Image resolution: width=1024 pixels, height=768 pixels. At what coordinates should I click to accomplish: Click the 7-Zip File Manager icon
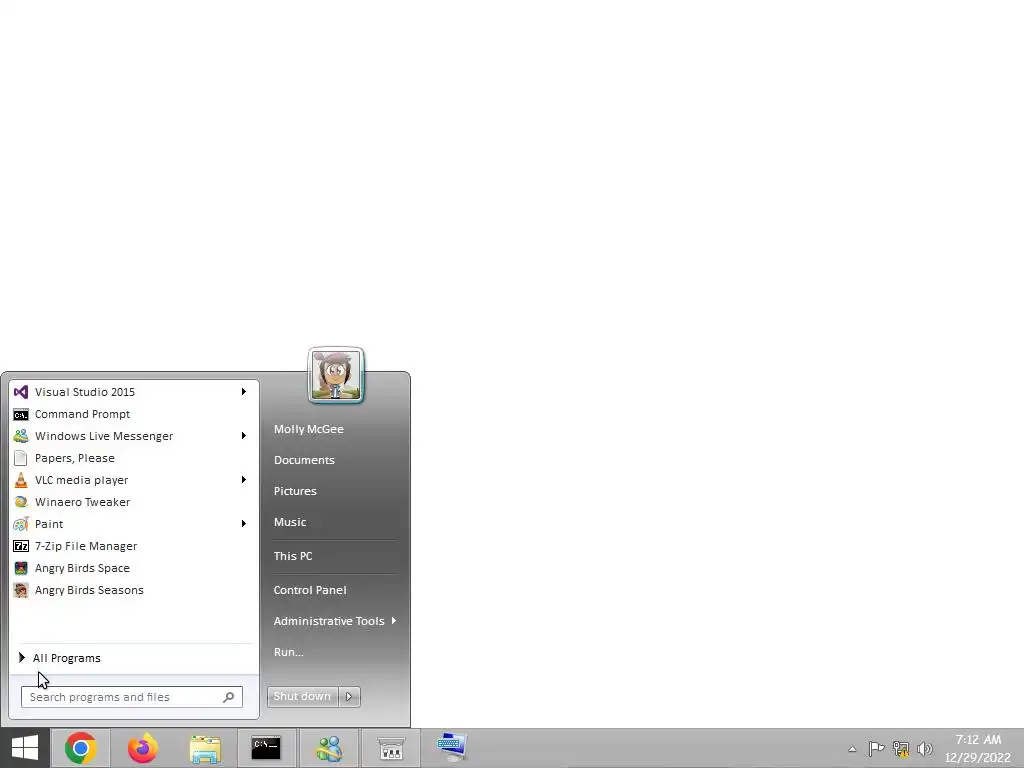[x=21, y=546]
